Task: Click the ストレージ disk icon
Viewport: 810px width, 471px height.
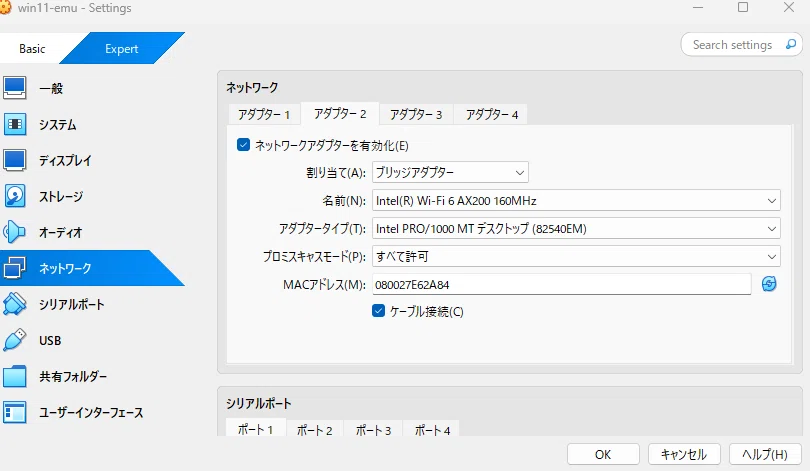Action: (14, 196)
